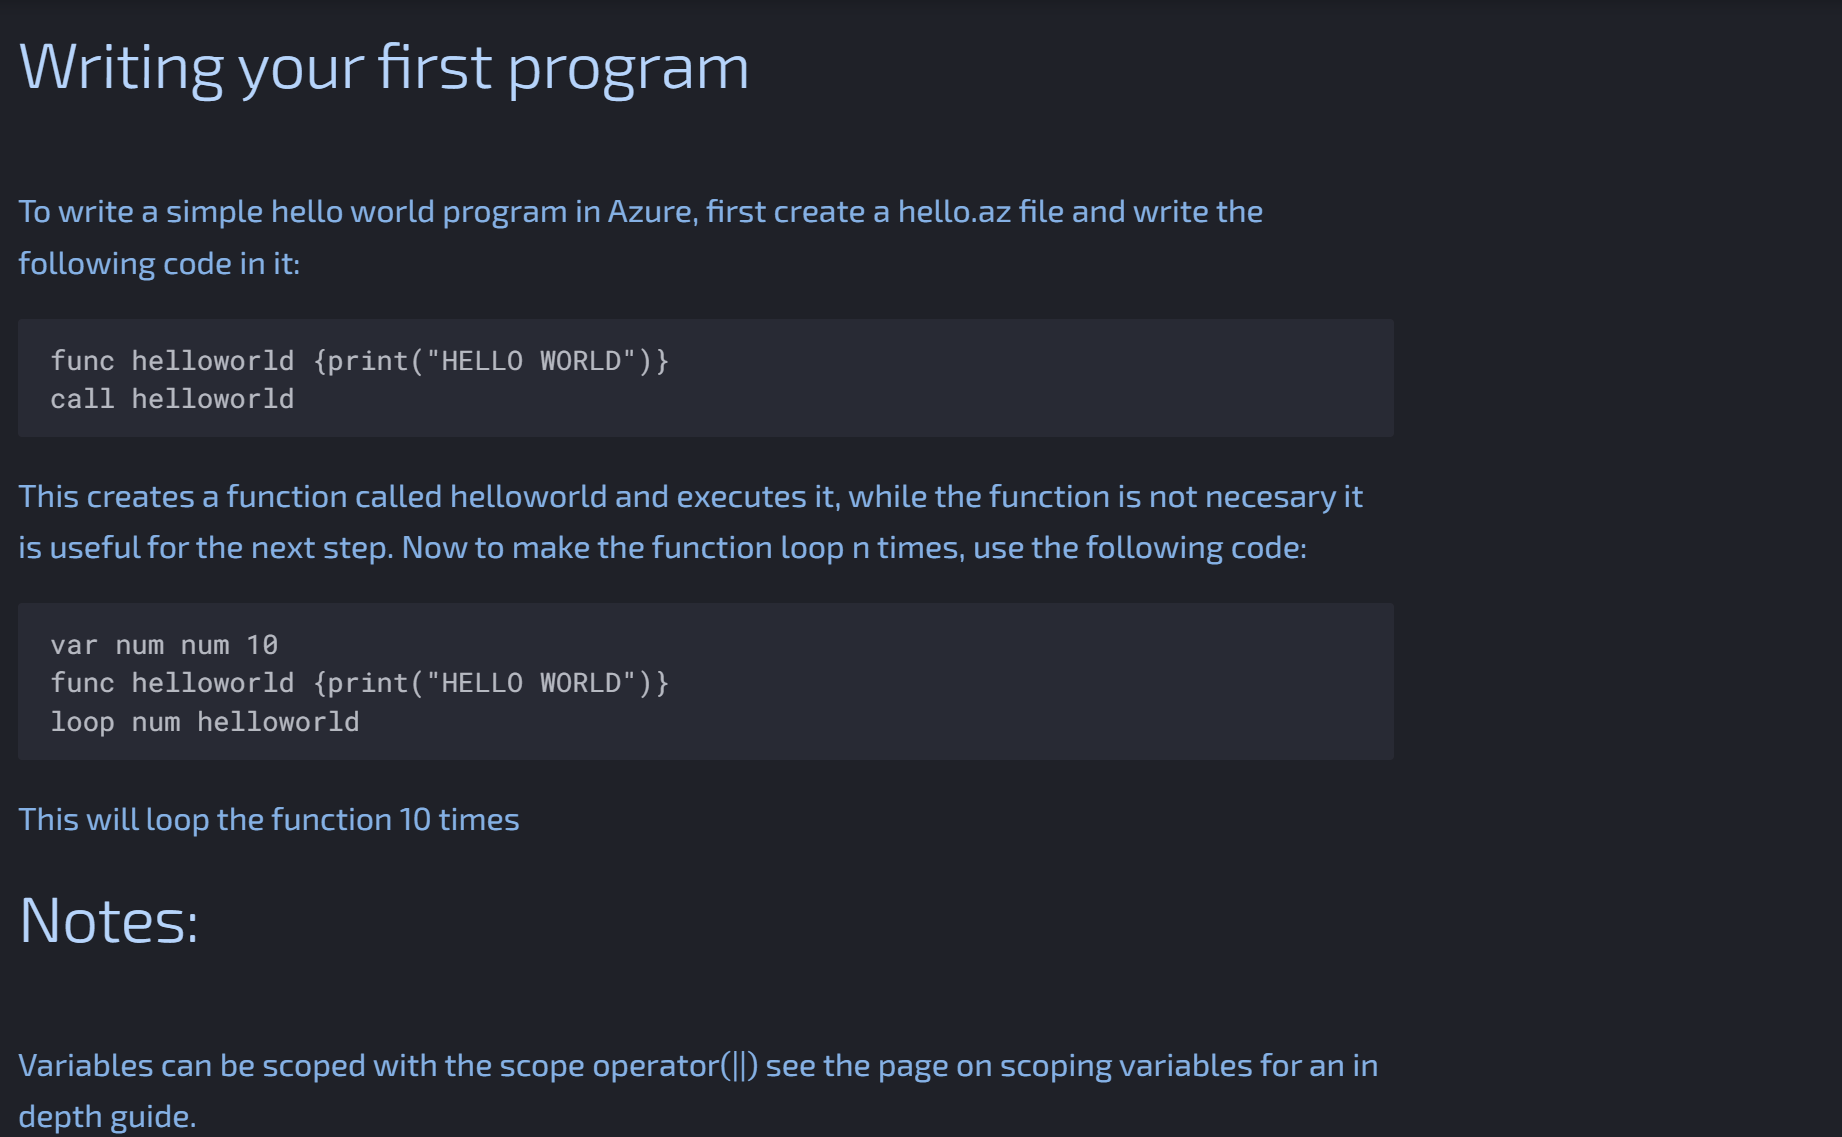1842x1137 pixels.
Task: Click "This will loop the function 10 times"
Action: coord(269,820)
